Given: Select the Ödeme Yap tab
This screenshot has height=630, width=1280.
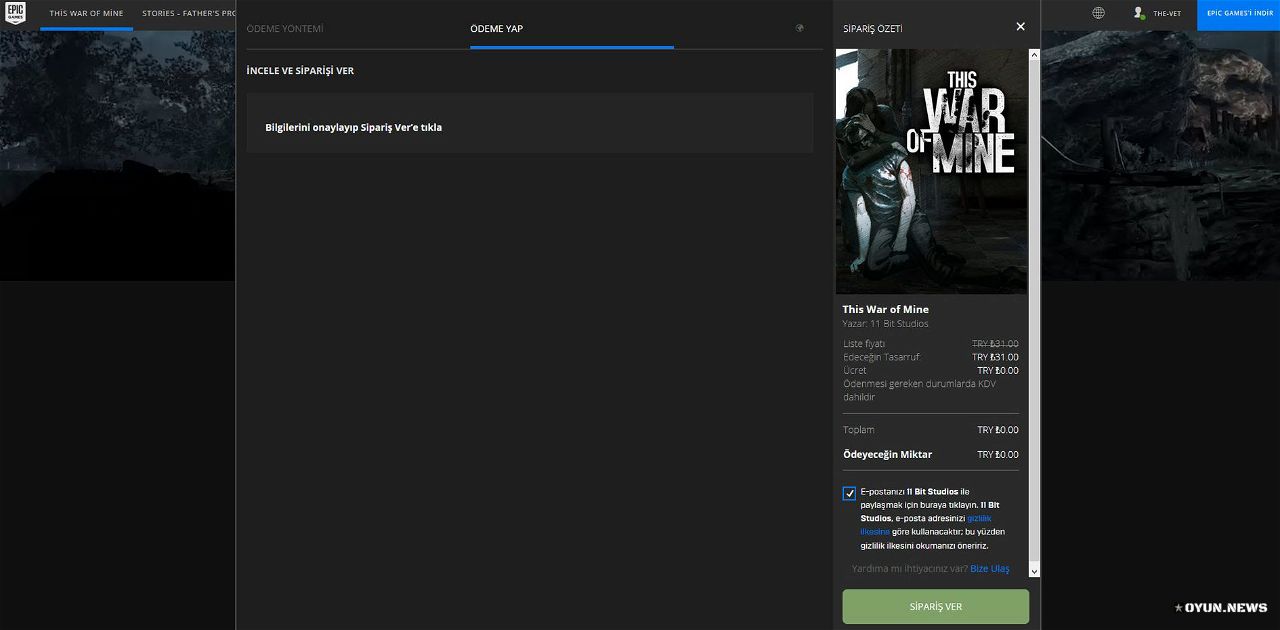Looking at the screenshot, I should click(497, 29).
